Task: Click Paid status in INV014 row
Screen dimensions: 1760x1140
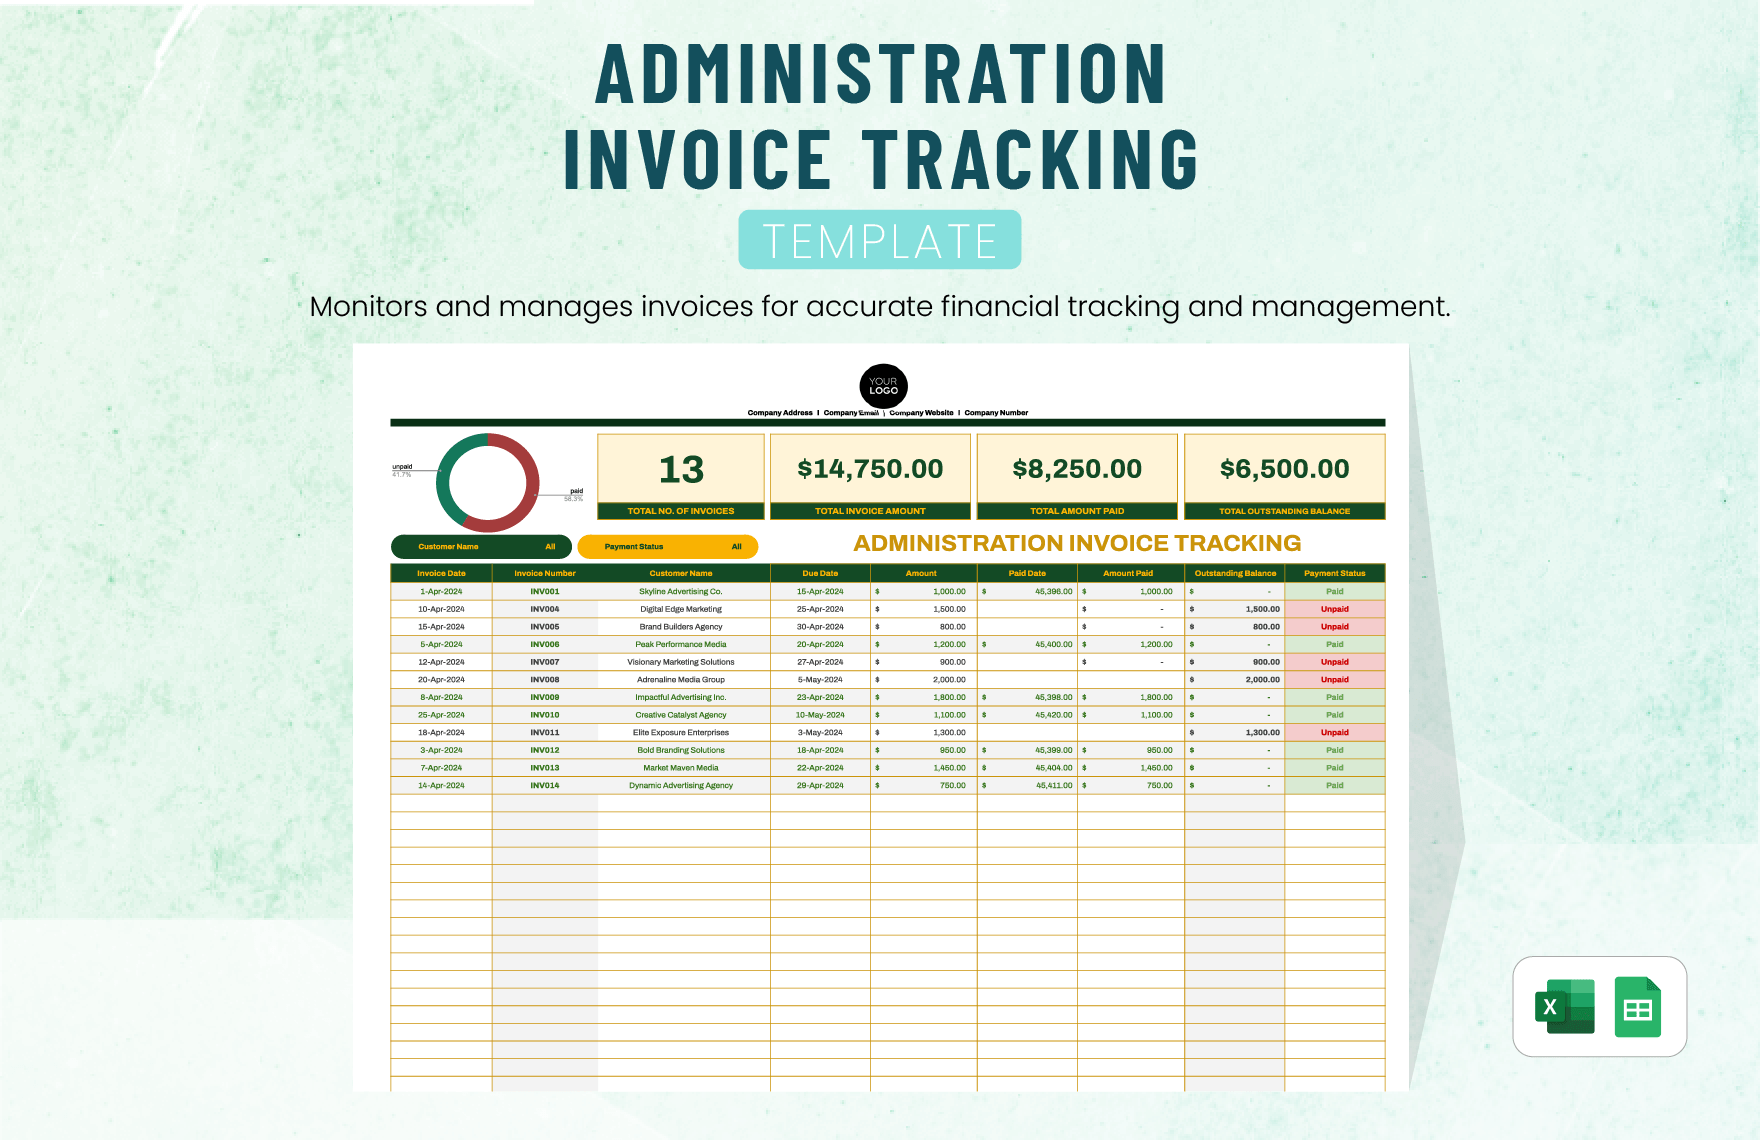Action: (x=1335, y=786)
